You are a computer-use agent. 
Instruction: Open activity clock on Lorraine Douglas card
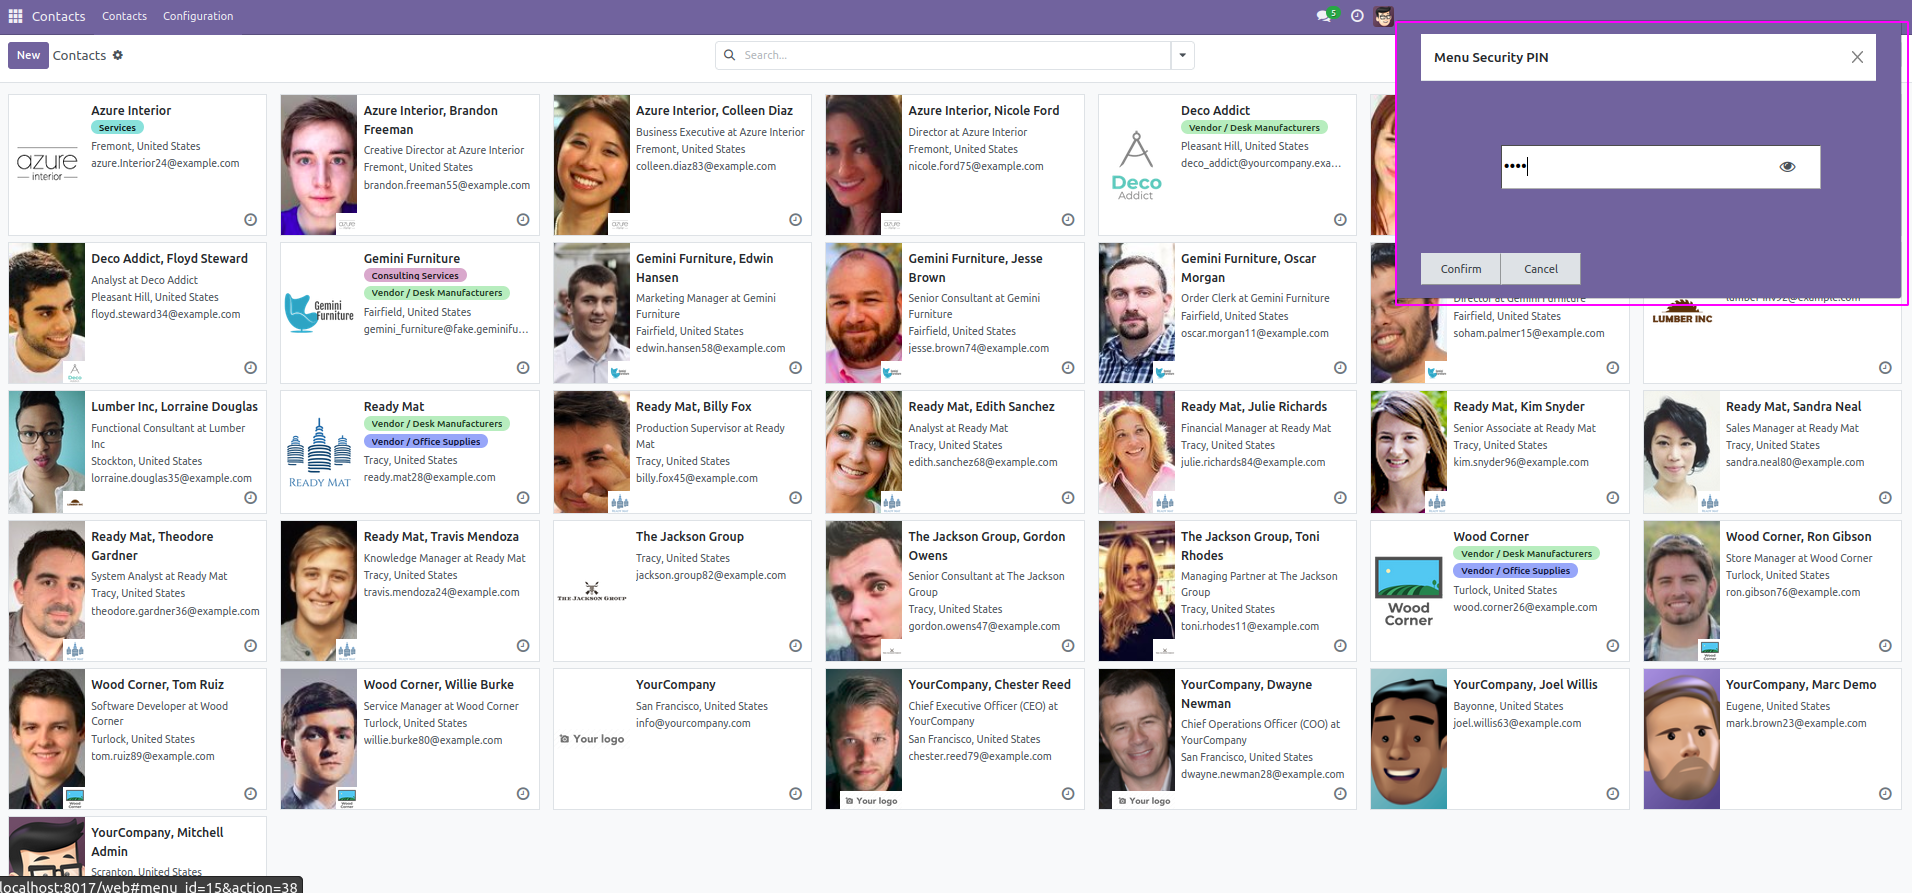coord(250,498)
